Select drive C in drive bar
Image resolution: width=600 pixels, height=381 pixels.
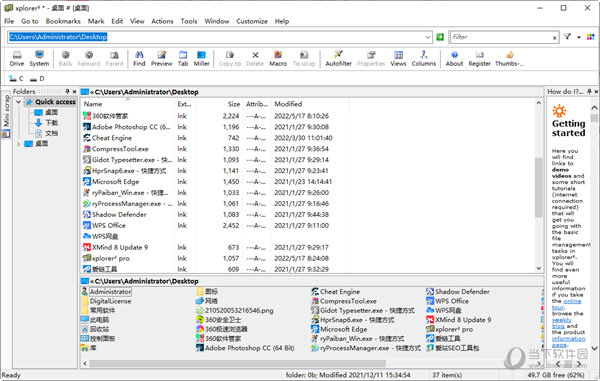pyautogui.click(x=16, y=78)
